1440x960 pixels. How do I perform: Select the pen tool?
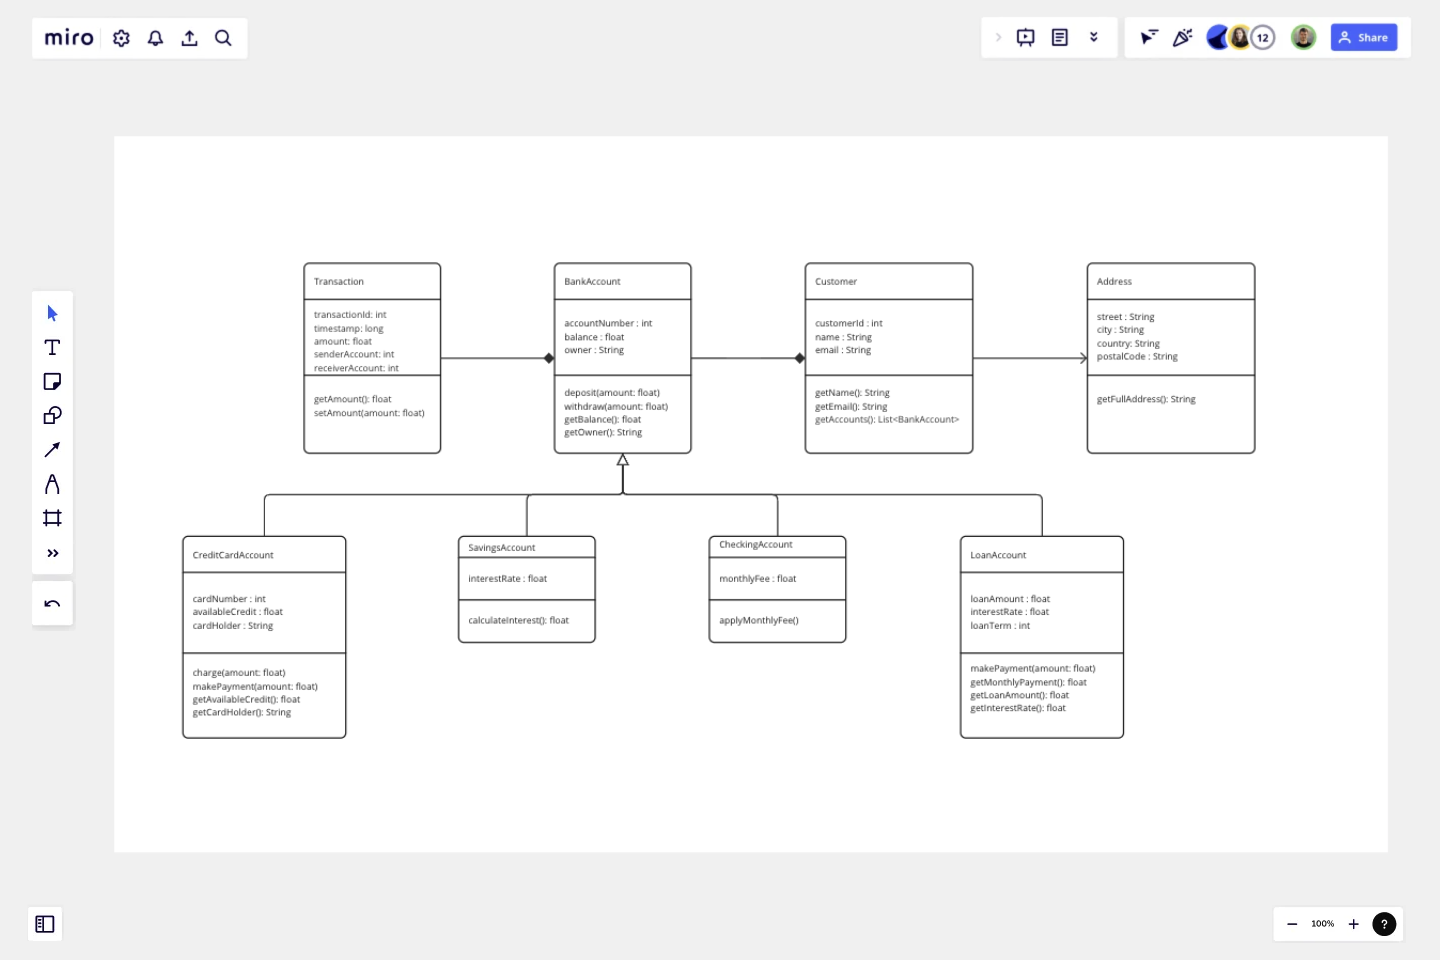click(52, 483)
